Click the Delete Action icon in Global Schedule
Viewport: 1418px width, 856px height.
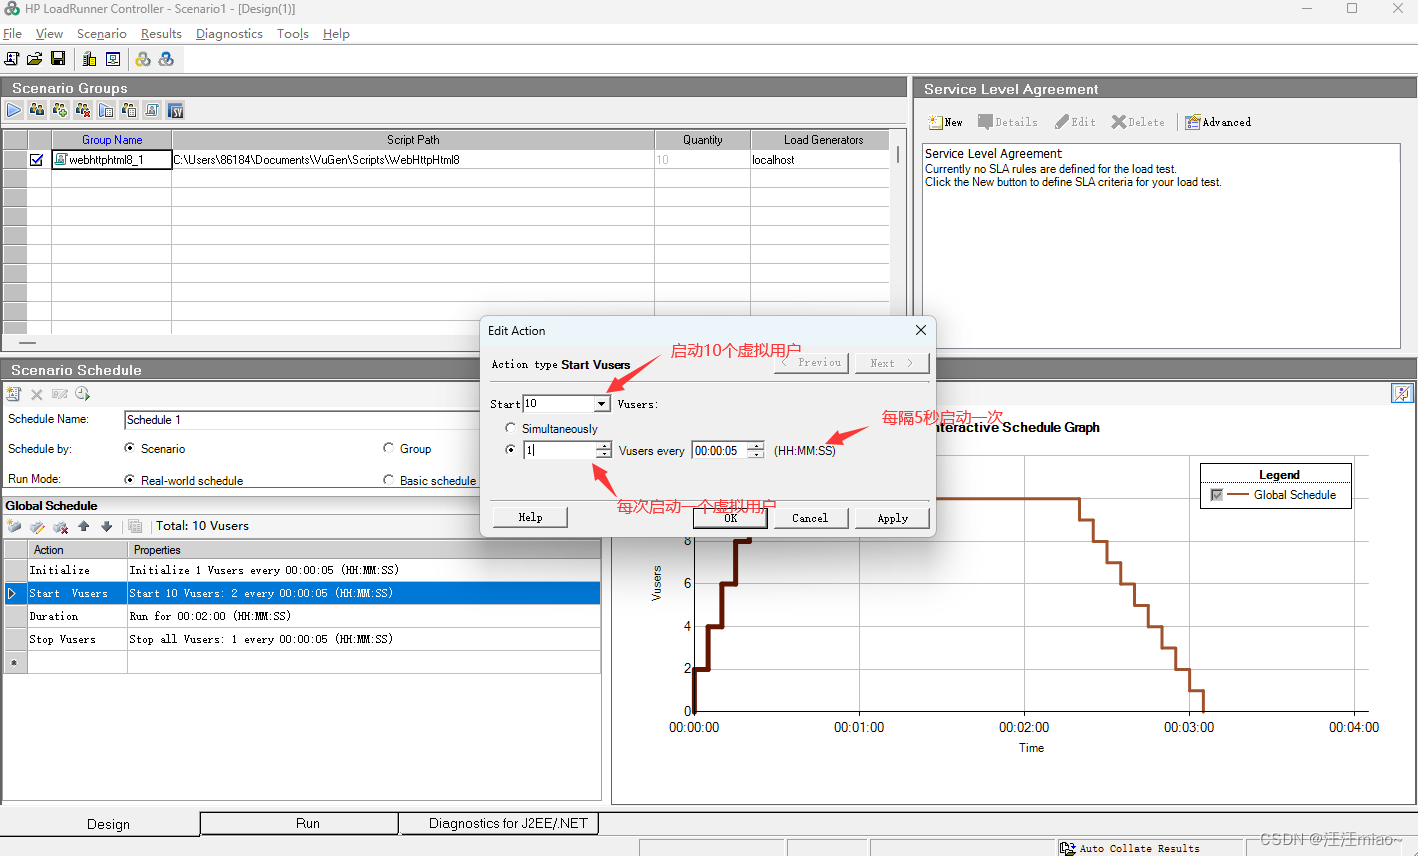click(x=60, y=526)
